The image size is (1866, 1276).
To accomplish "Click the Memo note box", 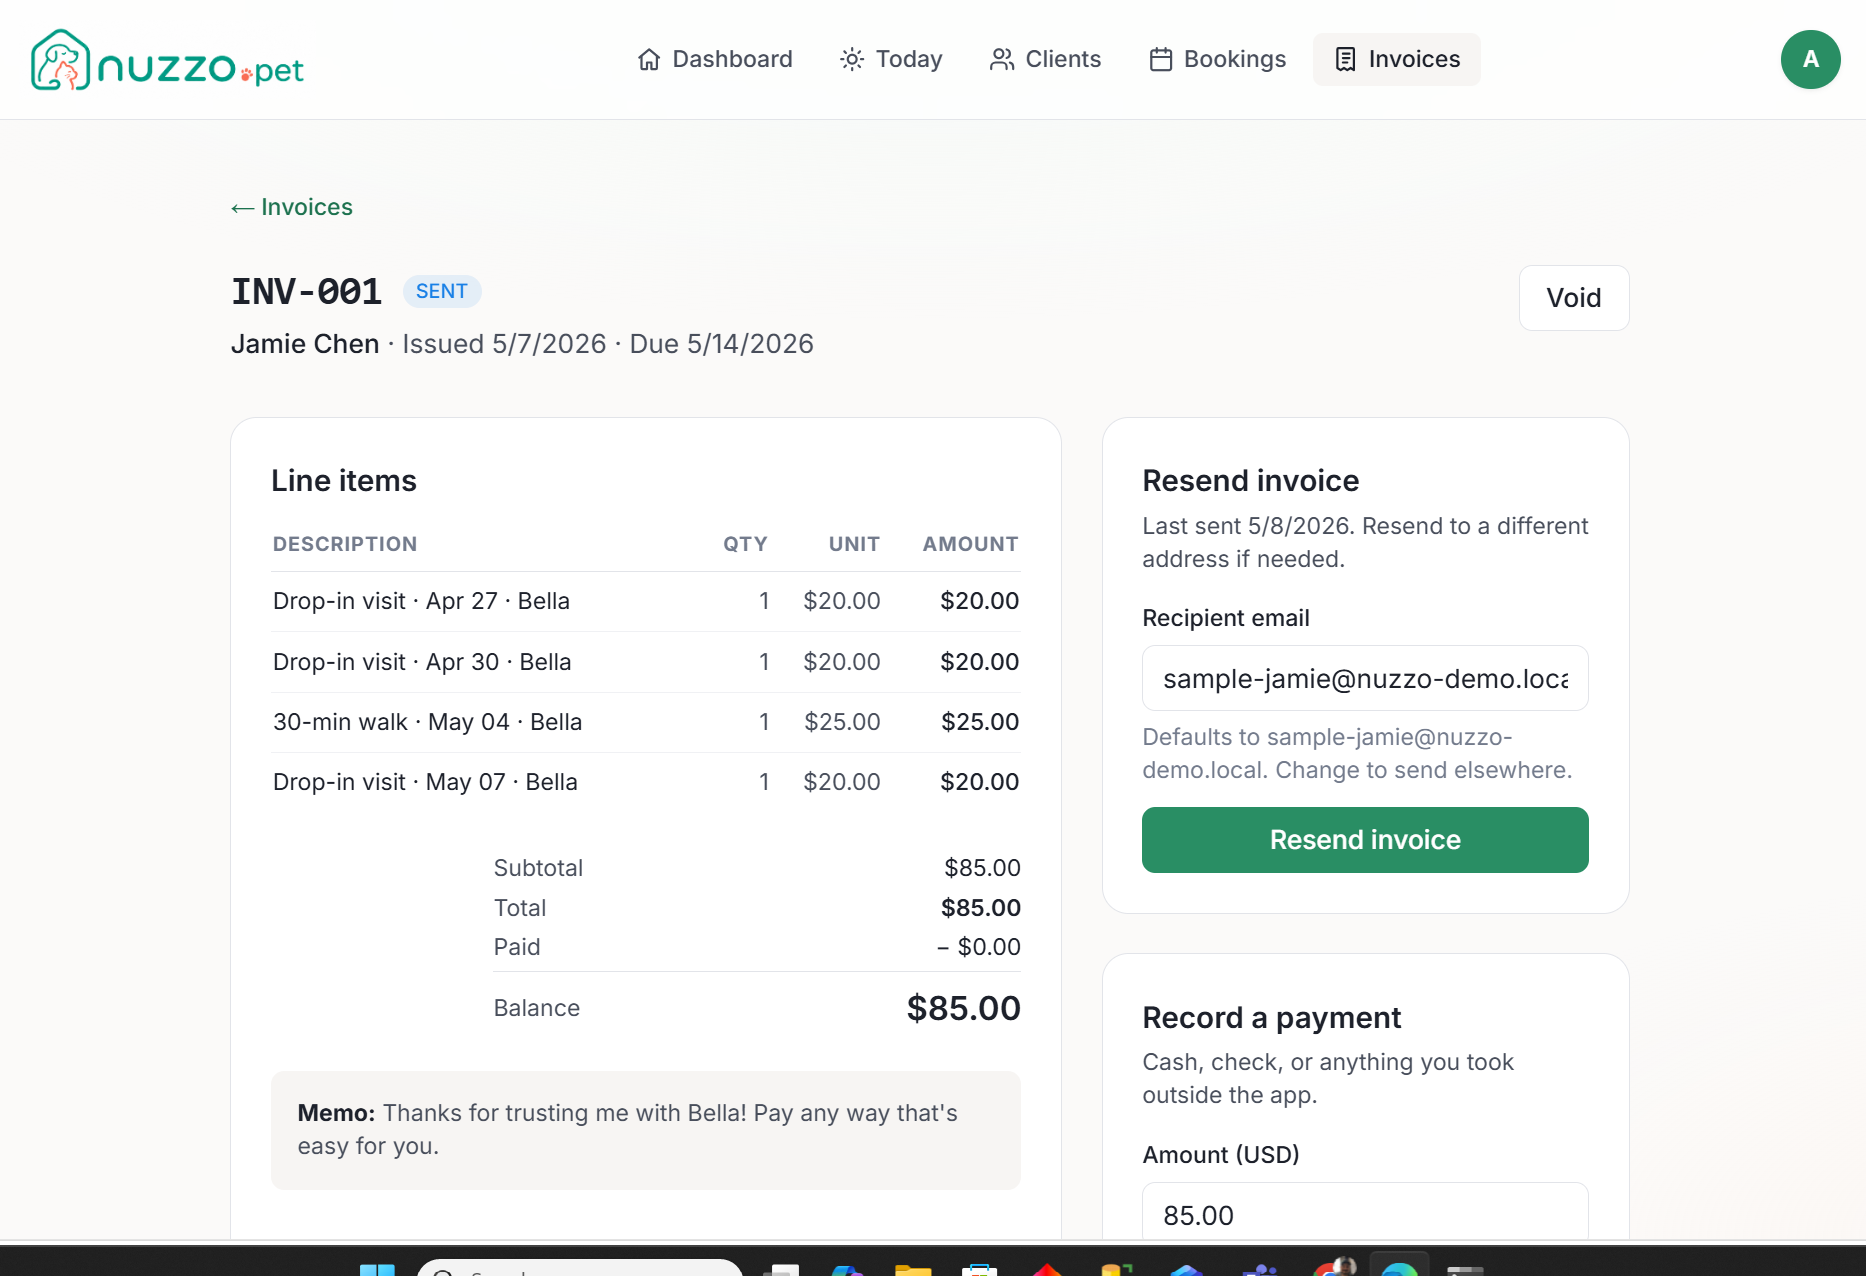I will [x=646, y=1130].
